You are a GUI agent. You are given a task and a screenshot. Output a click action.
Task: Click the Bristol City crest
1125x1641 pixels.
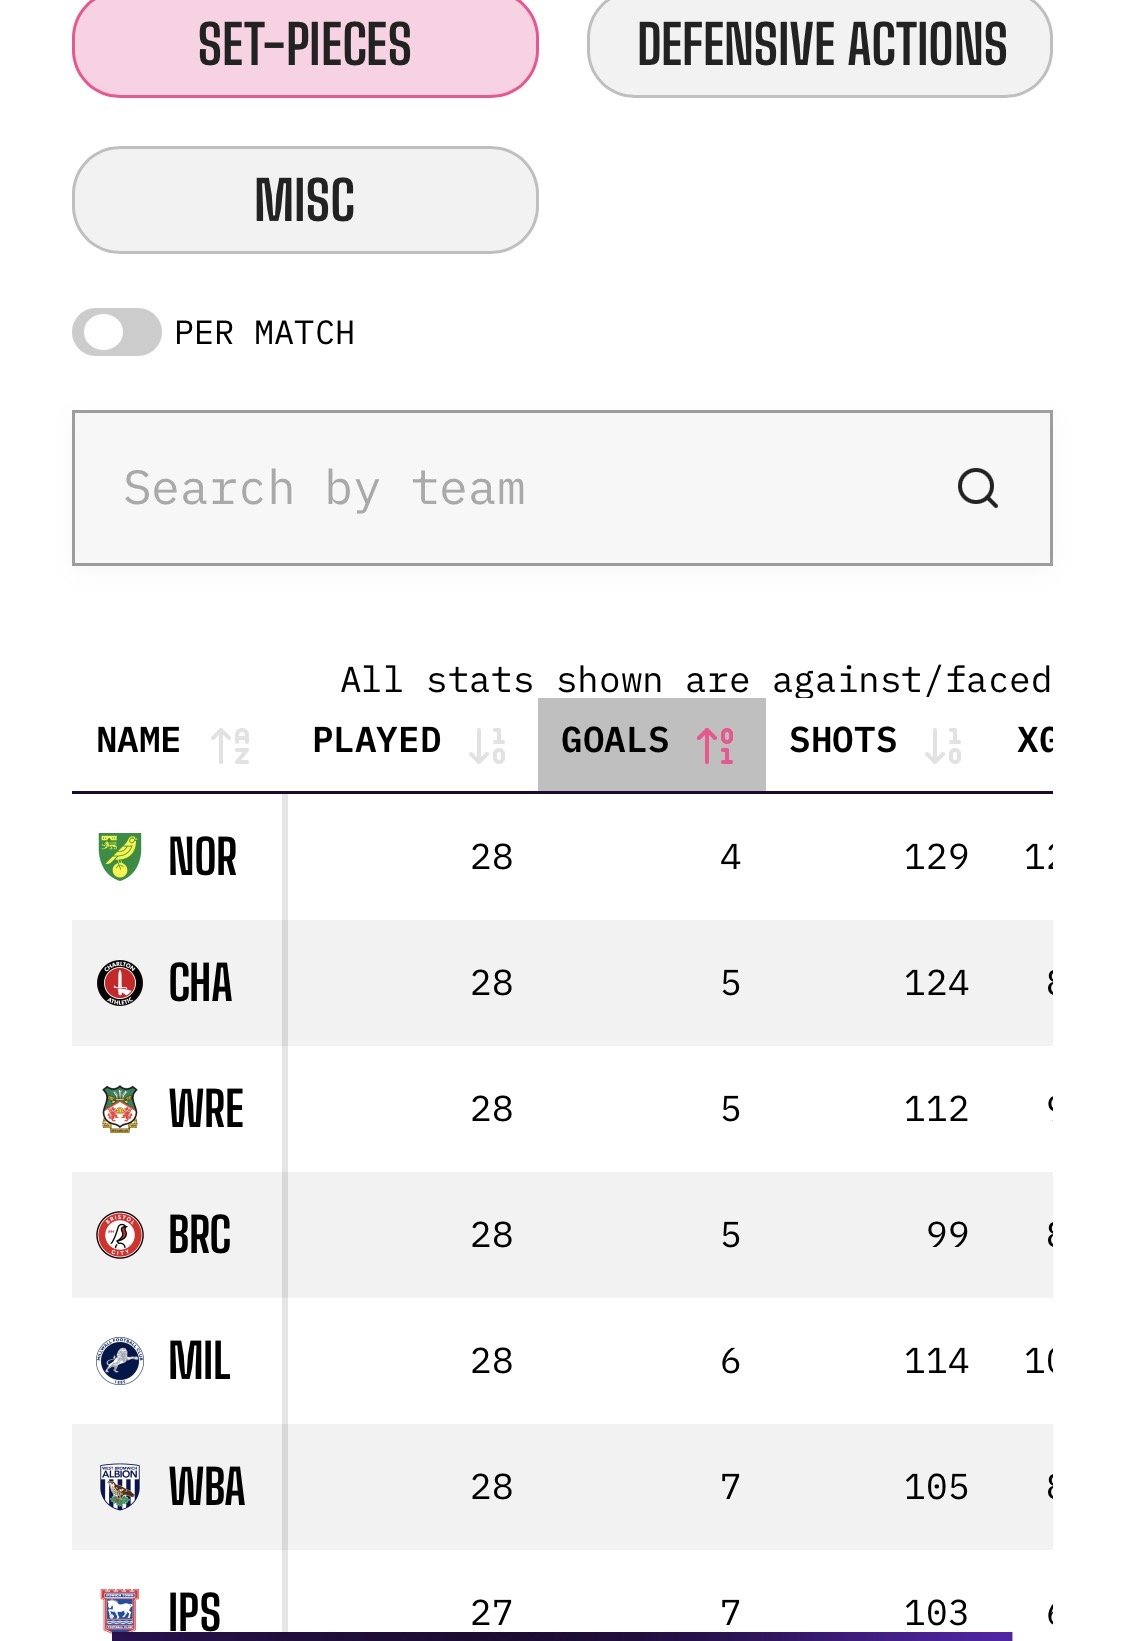pyautogui.click(x=120, y=1235)
